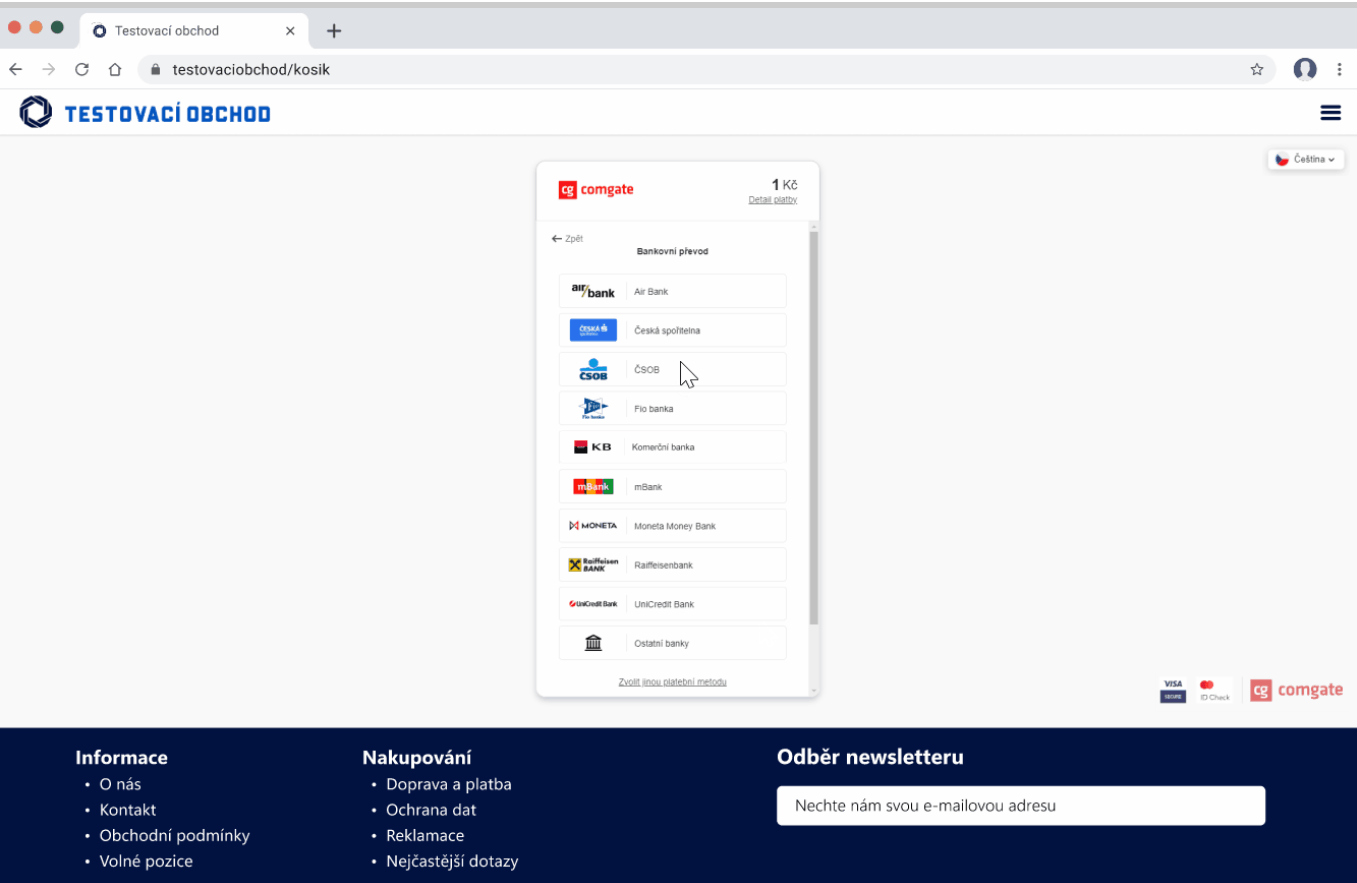Viewport: 1357px width, 883px height.
Task: Go back with the Zpět link
Action: (567, 239)
